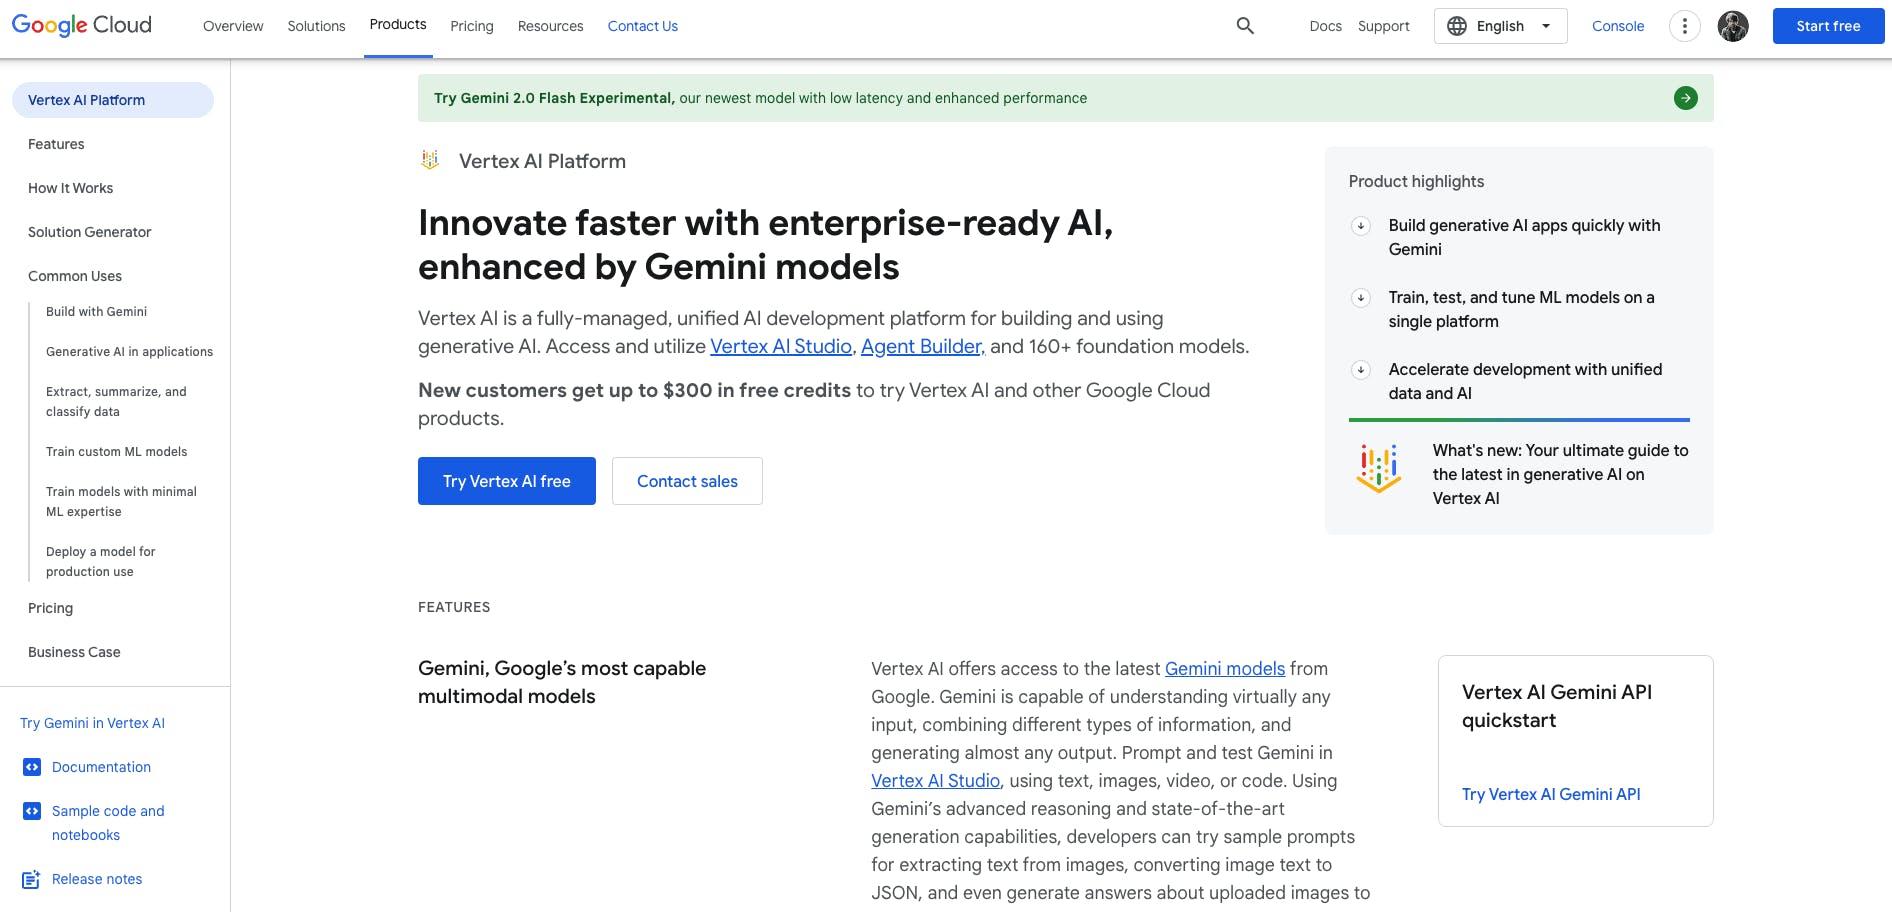Open the user profile avatar
This screenshot has height=912, width=1892.
1733,26
